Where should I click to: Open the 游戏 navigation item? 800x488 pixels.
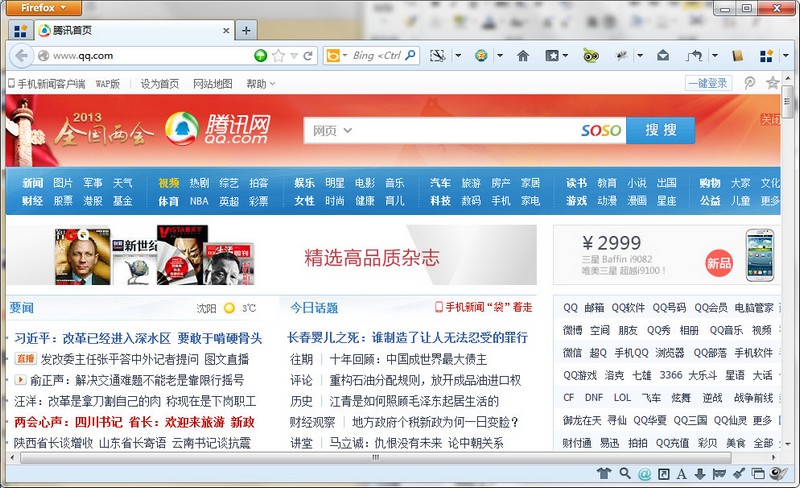[x=577, y=201]
